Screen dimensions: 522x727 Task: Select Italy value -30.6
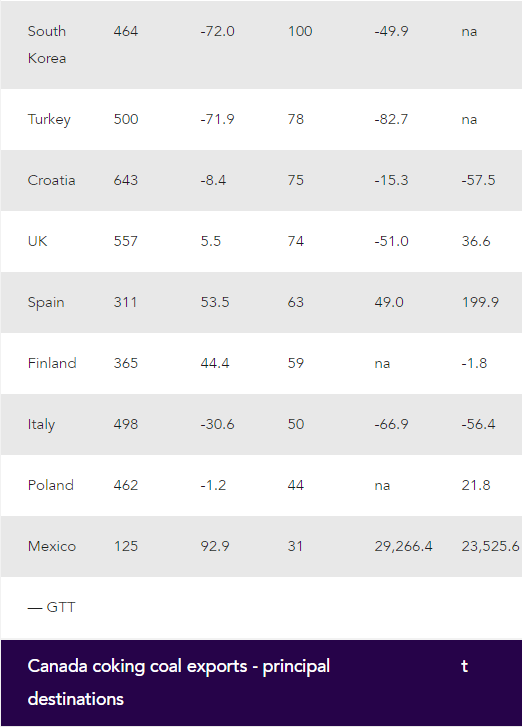coord(217,424)
